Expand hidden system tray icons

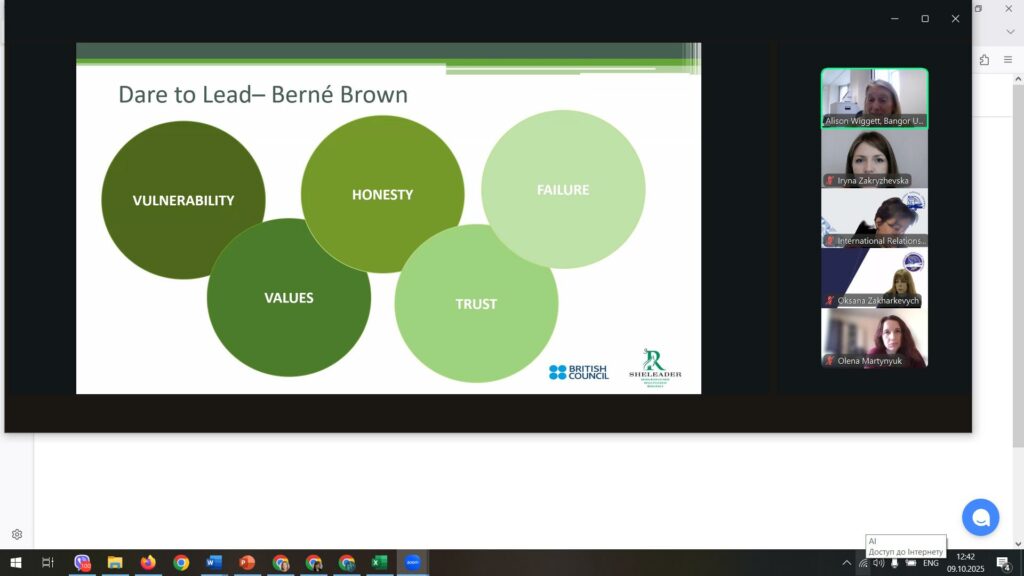847,563
